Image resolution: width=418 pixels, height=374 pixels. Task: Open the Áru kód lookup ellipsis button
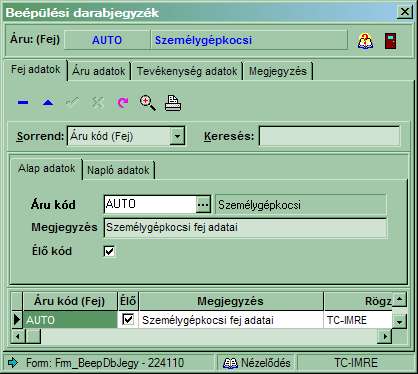click(x=203, y=204)
